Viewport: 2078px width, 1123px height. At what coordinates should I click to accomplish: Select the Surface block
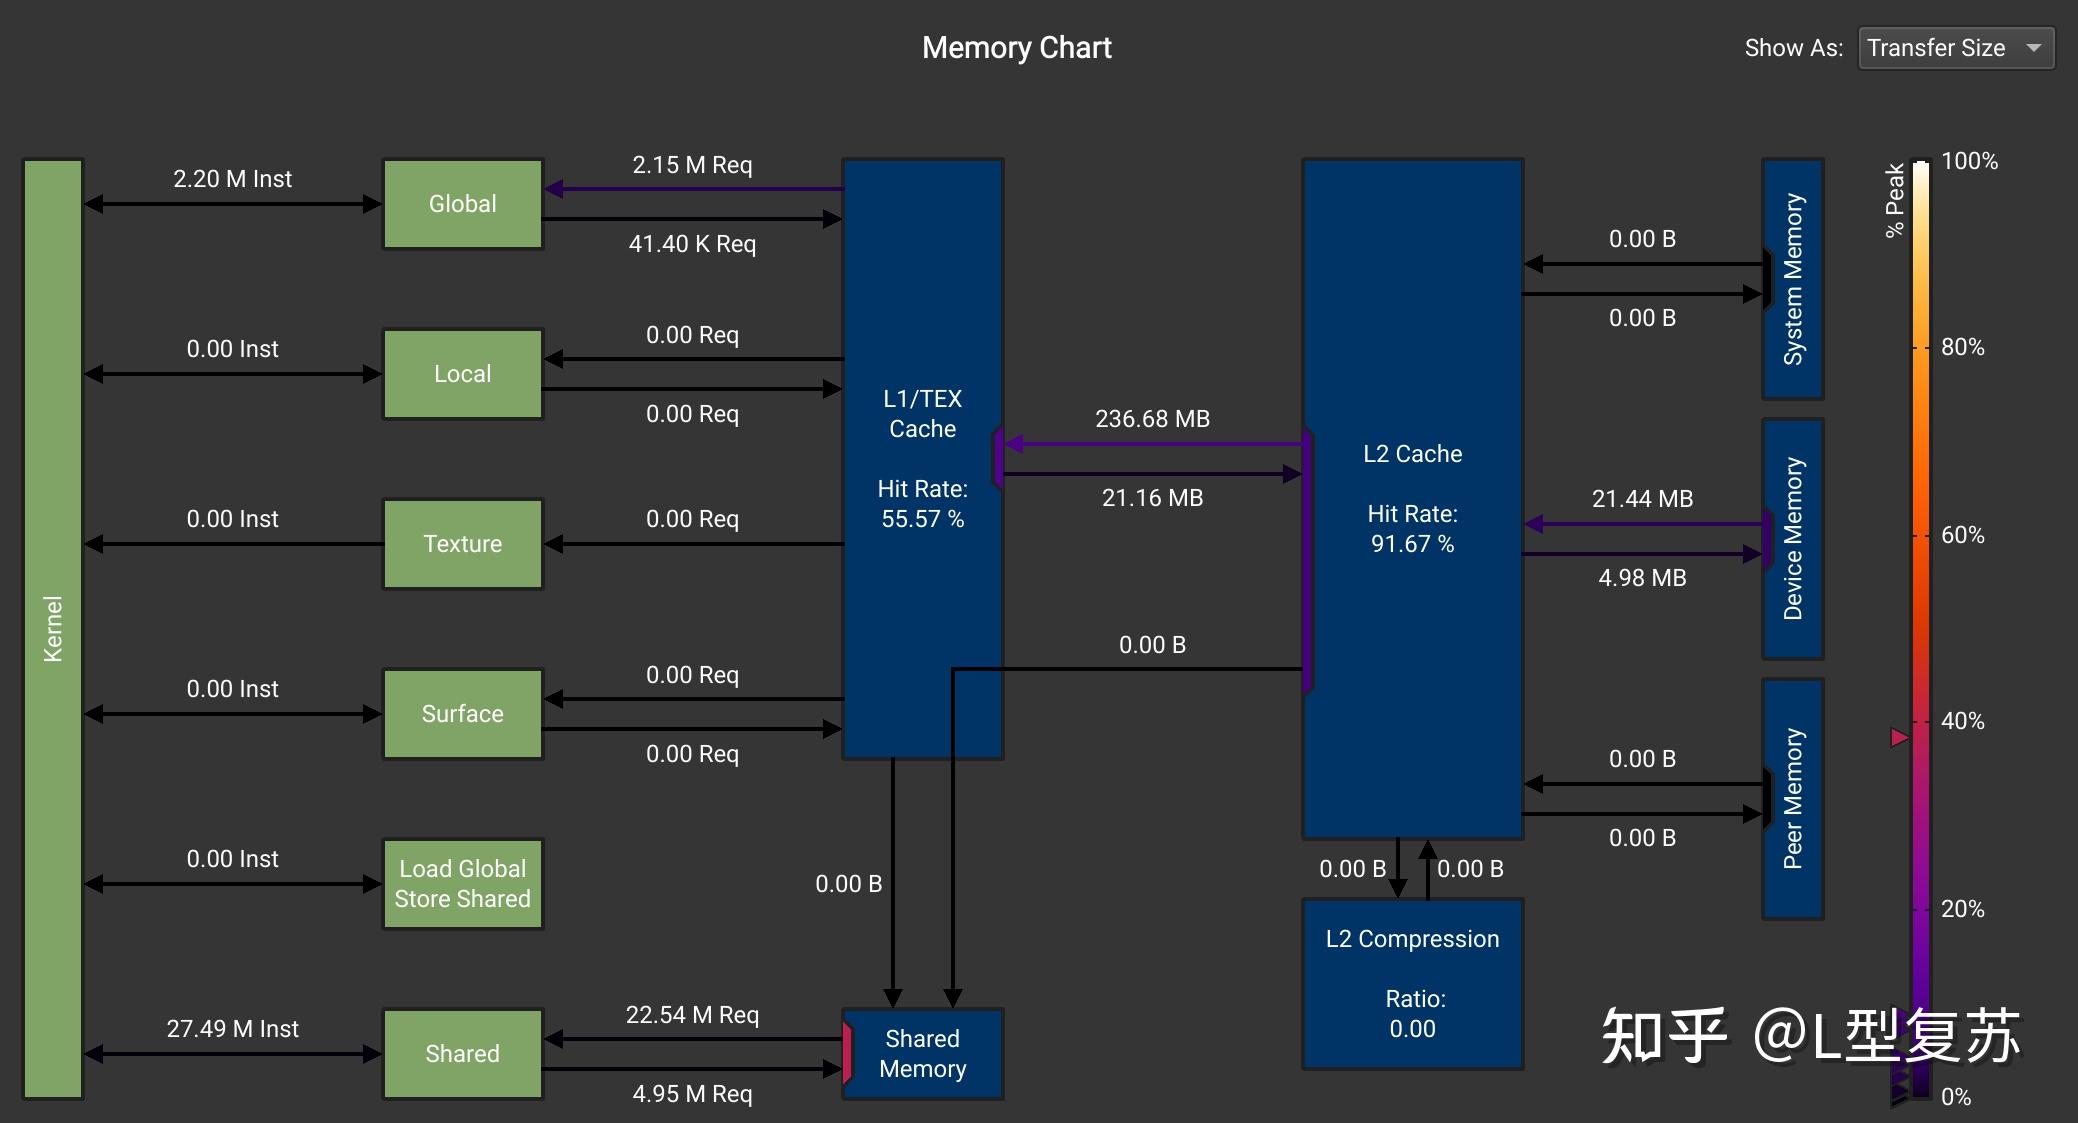(462, 714)
